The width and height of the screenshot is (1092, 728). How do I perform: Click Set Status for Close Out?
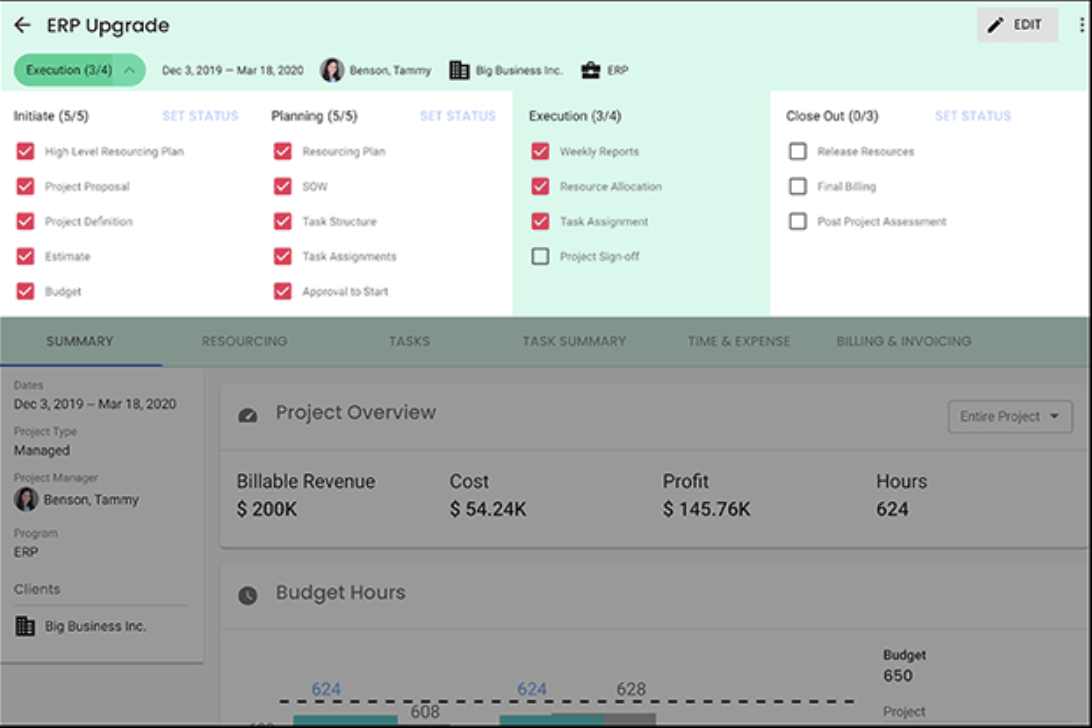coord(972,116)
